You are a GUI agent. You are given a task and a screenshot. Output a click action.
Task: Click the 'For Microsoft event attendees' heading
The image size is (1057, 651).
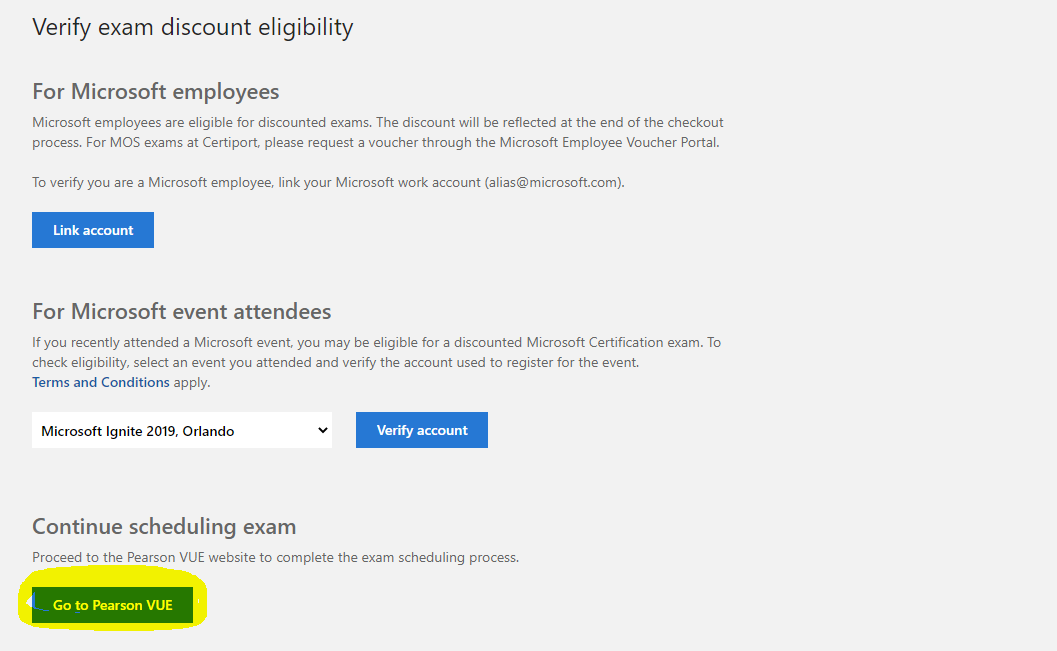click(182, 311)
